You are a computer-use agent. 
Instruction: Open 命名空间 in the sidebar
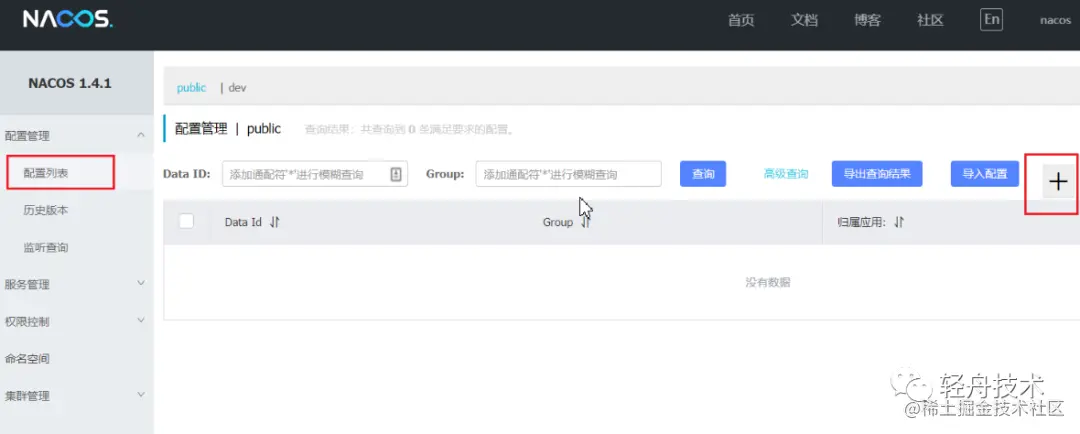(x=27, y=359)
